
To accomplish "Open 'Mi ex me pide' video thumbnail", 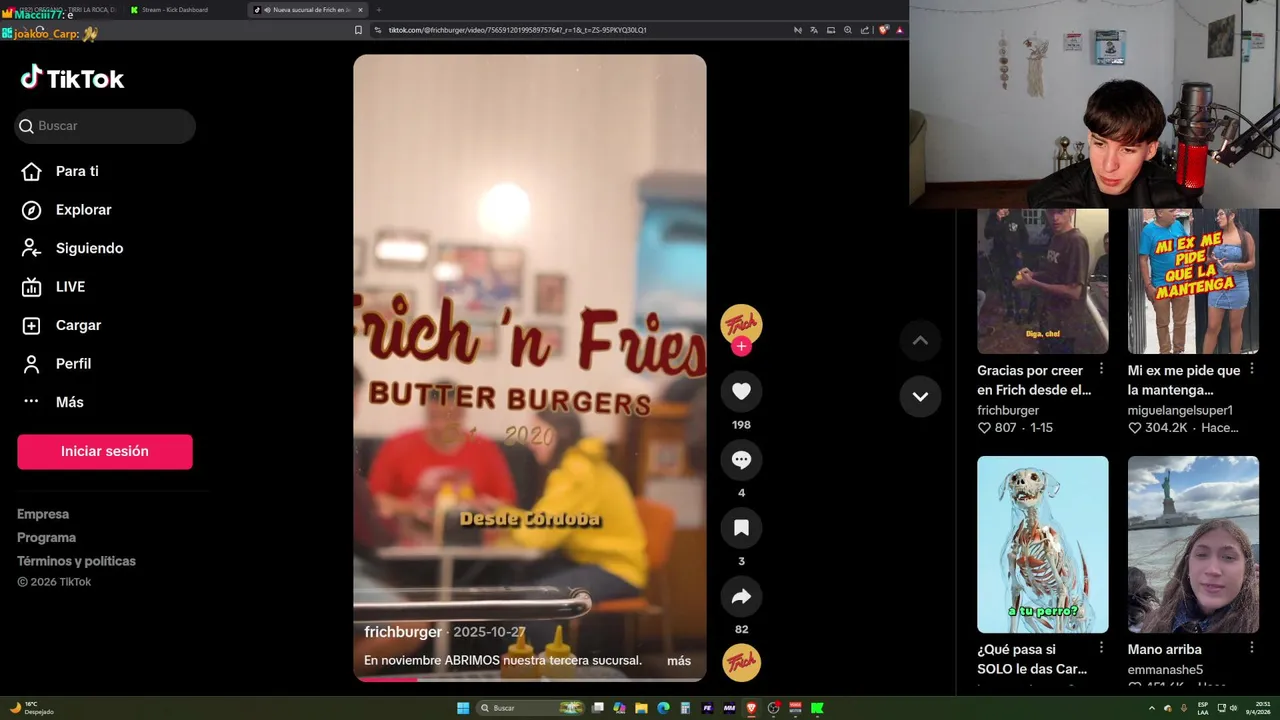I will (1193, 281).
